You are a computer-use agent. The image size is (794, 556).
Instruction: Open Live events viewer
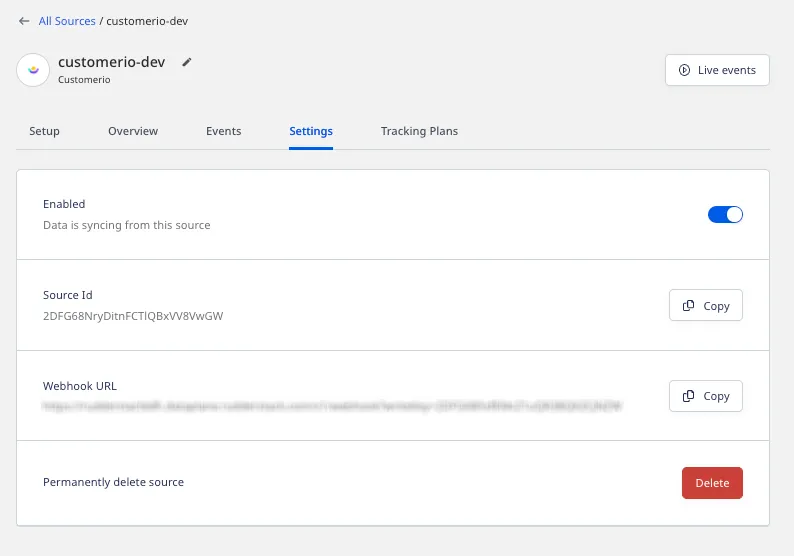click(717, 70)
